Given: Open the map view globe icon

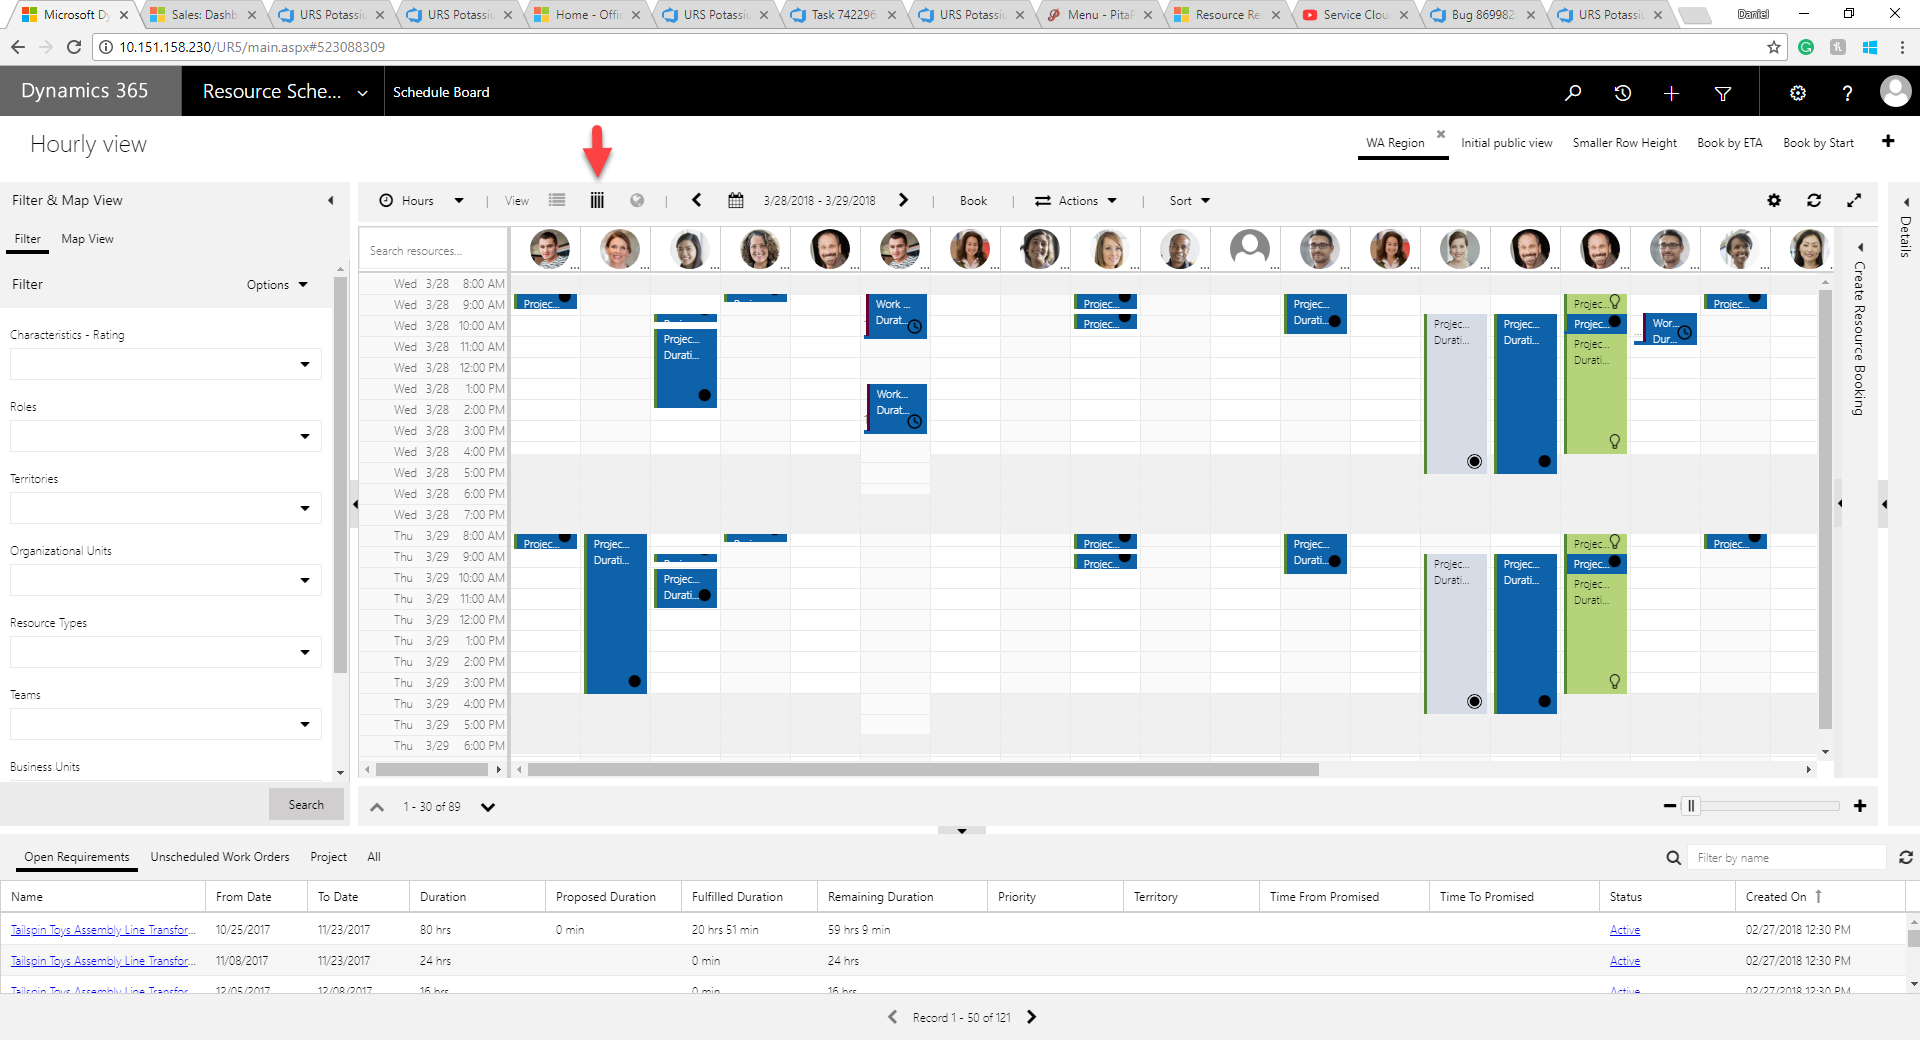Looking at the screenshot, I should point(637,201).
